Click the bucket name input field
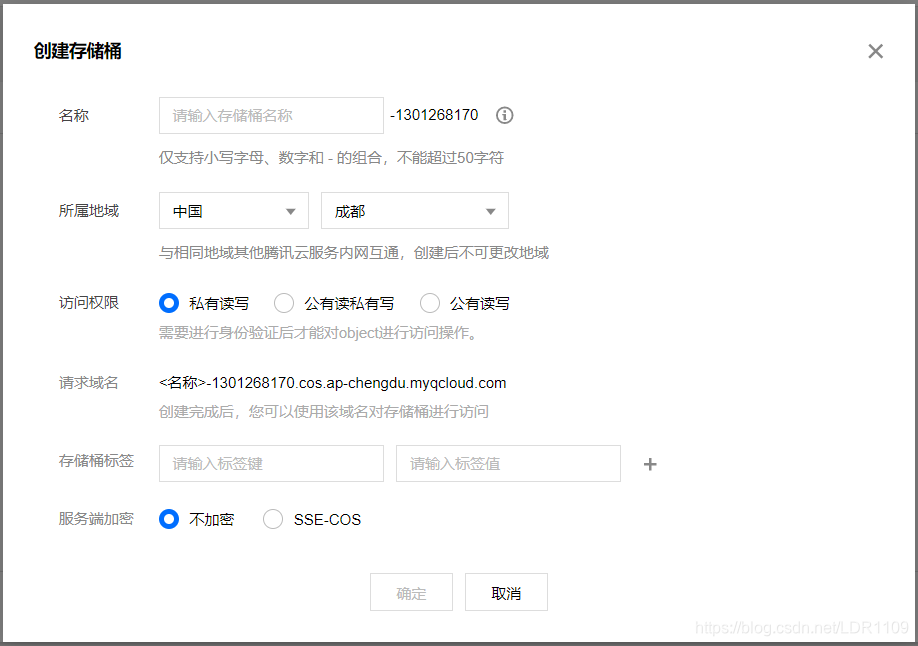 (x=270, y=115)
